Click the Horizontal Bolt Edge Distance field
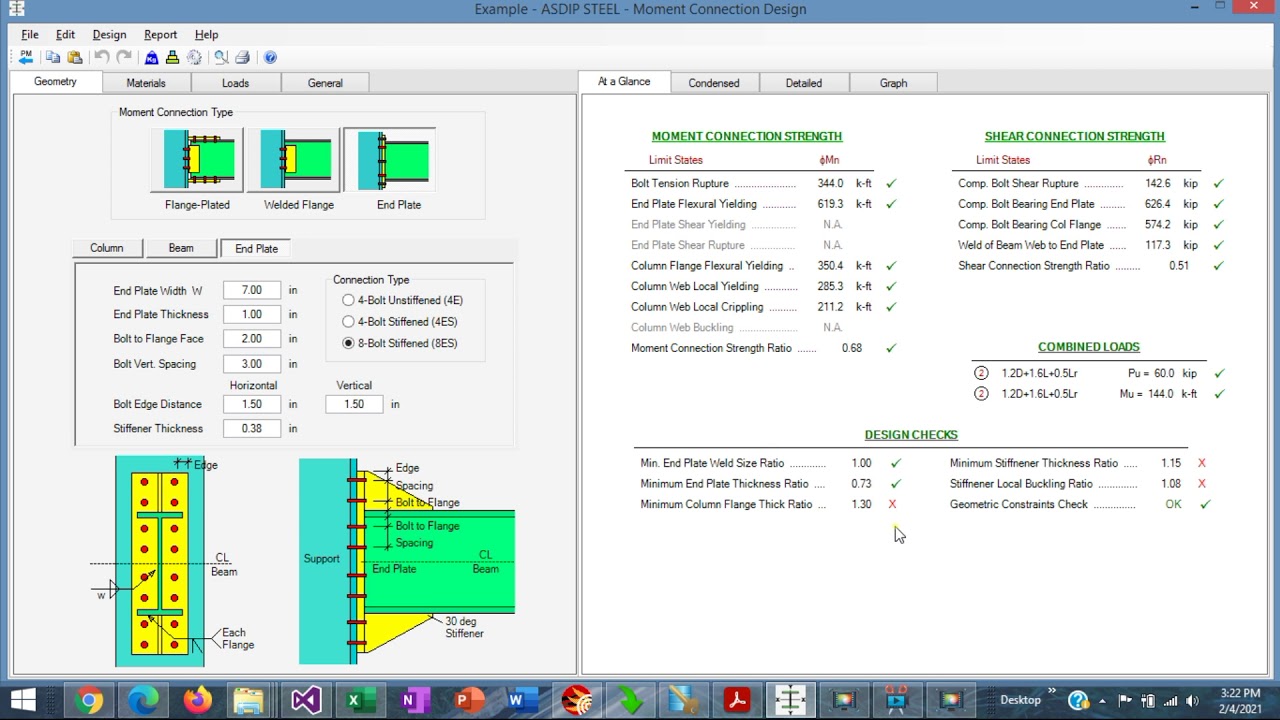 (x=252, y=404)
